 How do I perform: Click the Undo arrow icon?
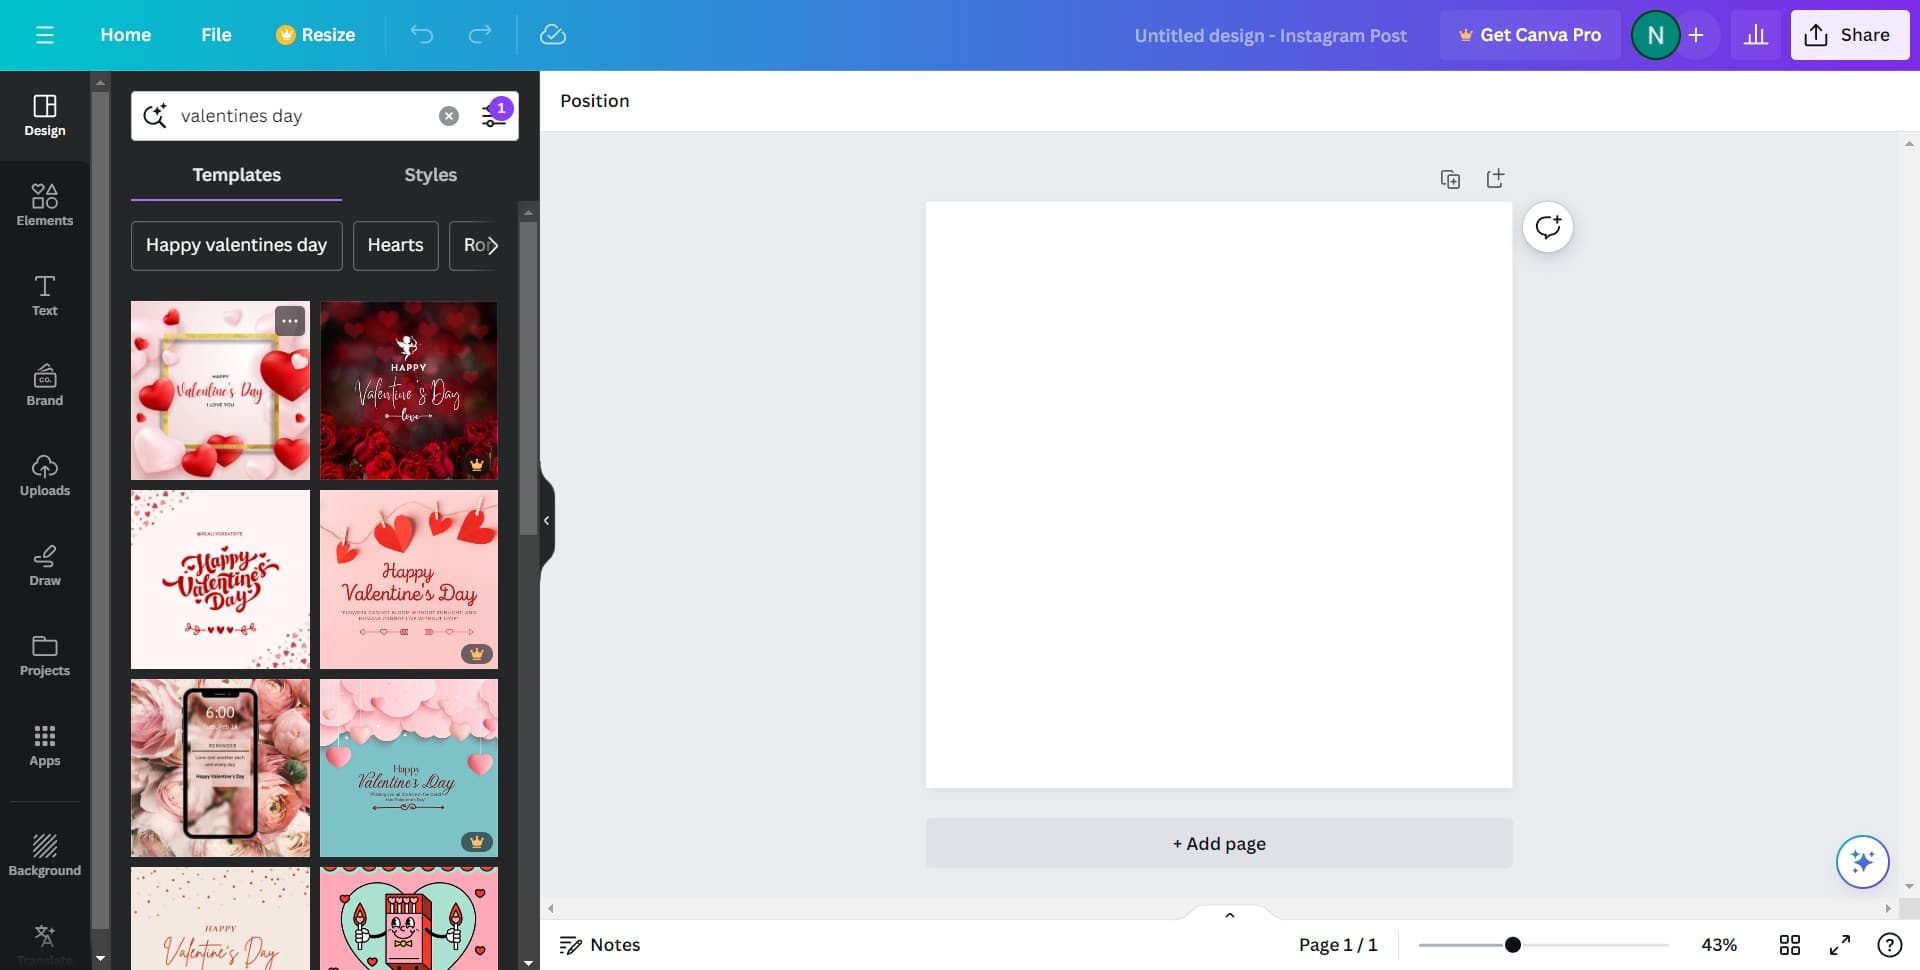pyautogui.click(x=422, y=35)
